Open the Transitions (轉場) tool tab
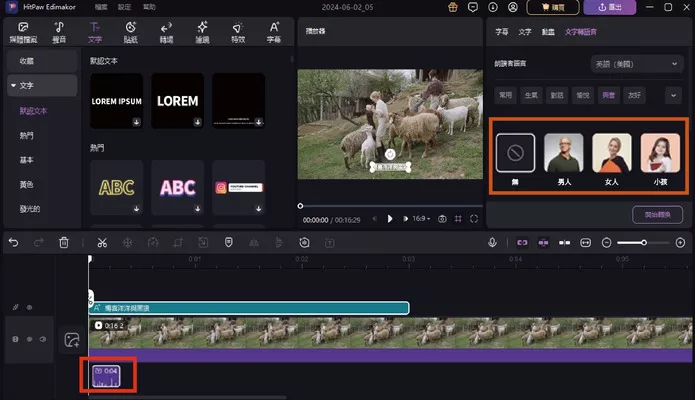 tap(166, 32)
